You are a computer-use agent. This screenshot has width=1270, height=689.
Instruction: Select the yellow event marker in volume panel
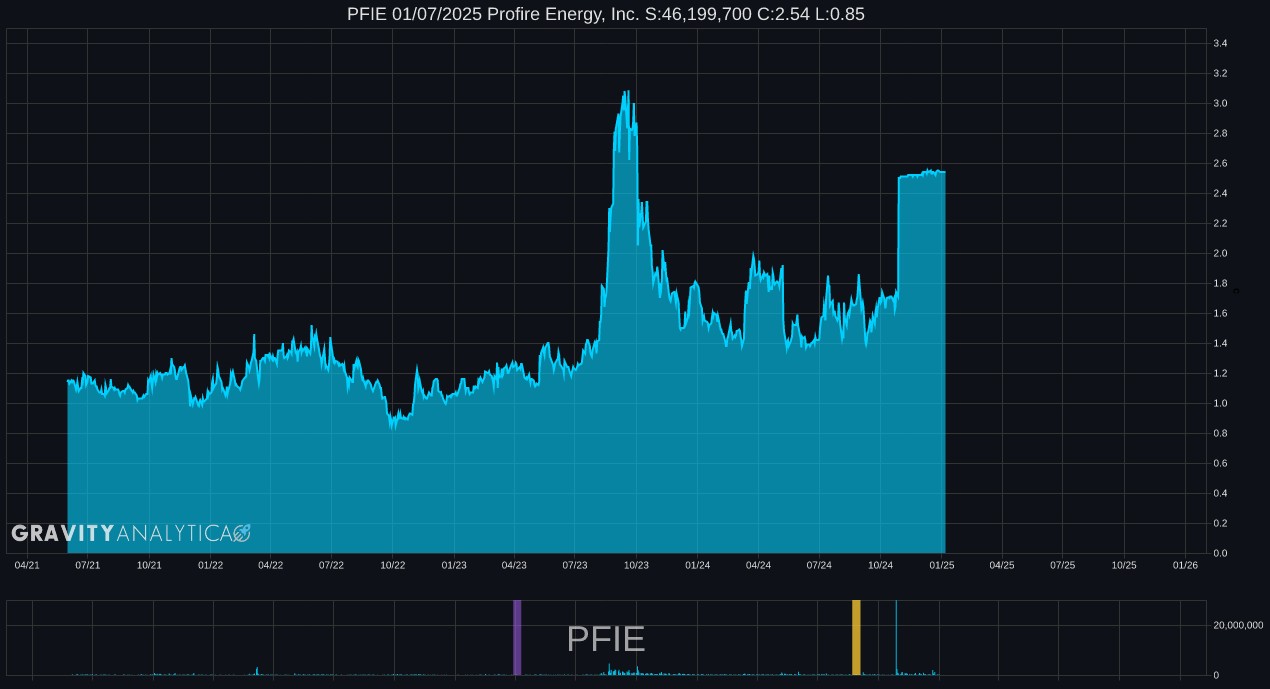coord(856,637)
